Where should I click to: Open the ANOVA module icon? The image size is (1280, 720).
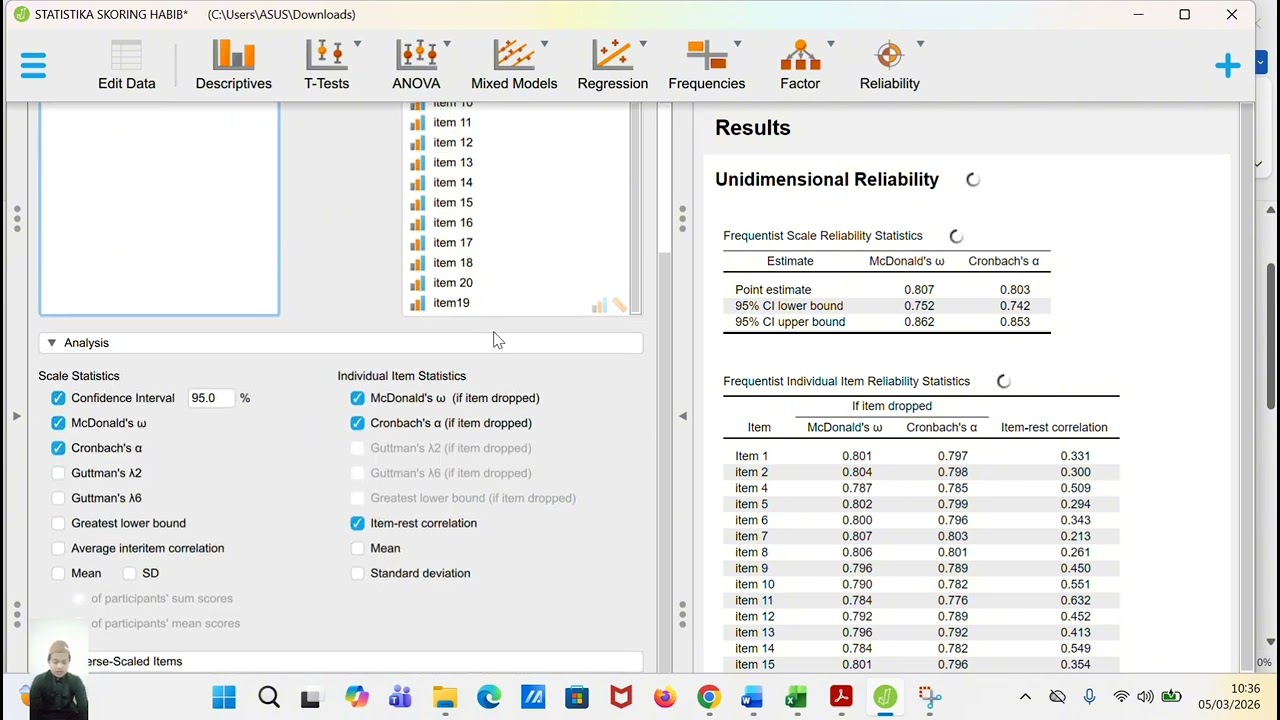(x=416, y=66)
